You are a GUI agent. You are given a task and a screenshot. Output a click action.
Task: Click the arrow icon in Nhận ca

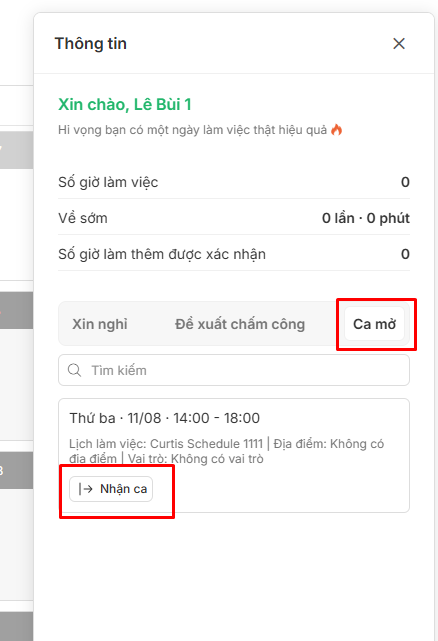85,489
